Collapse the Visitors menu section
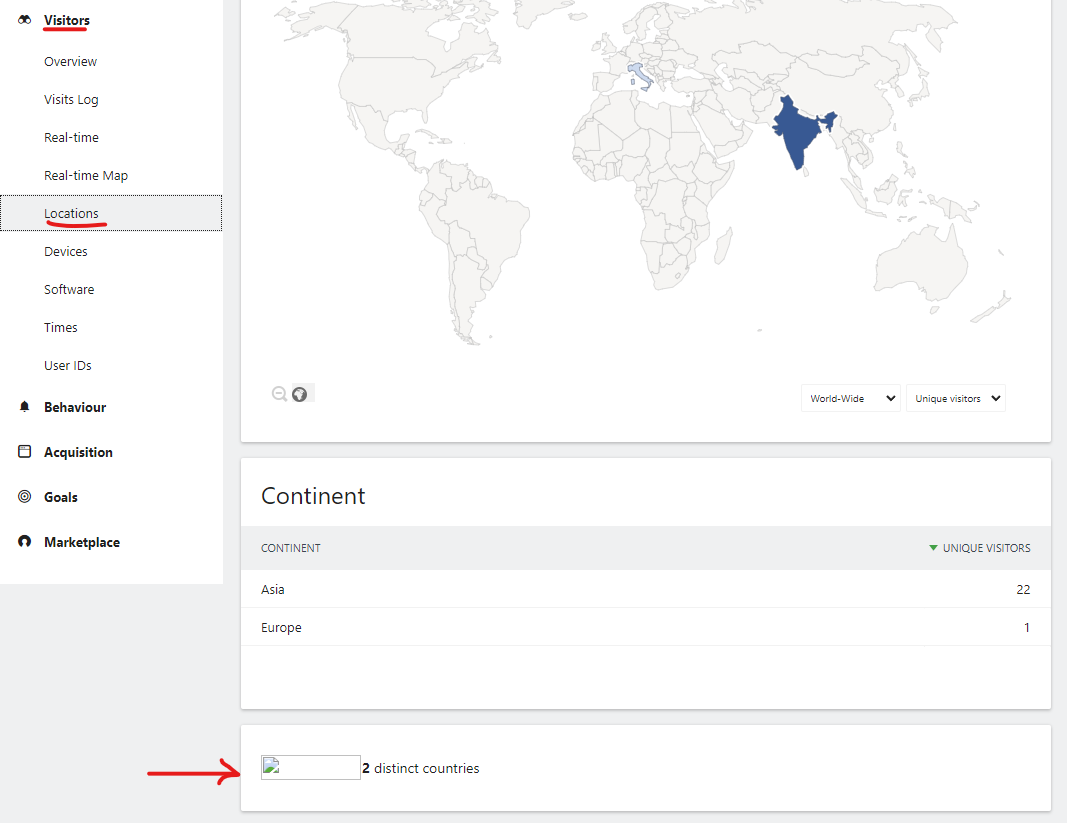This screenshot has height=823, width=1067. 67,20
